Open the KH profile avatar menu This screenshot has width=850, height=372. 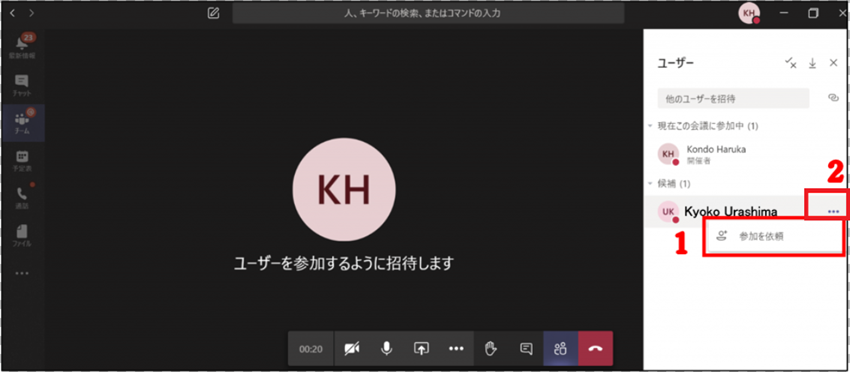click(x=749, y=14)
